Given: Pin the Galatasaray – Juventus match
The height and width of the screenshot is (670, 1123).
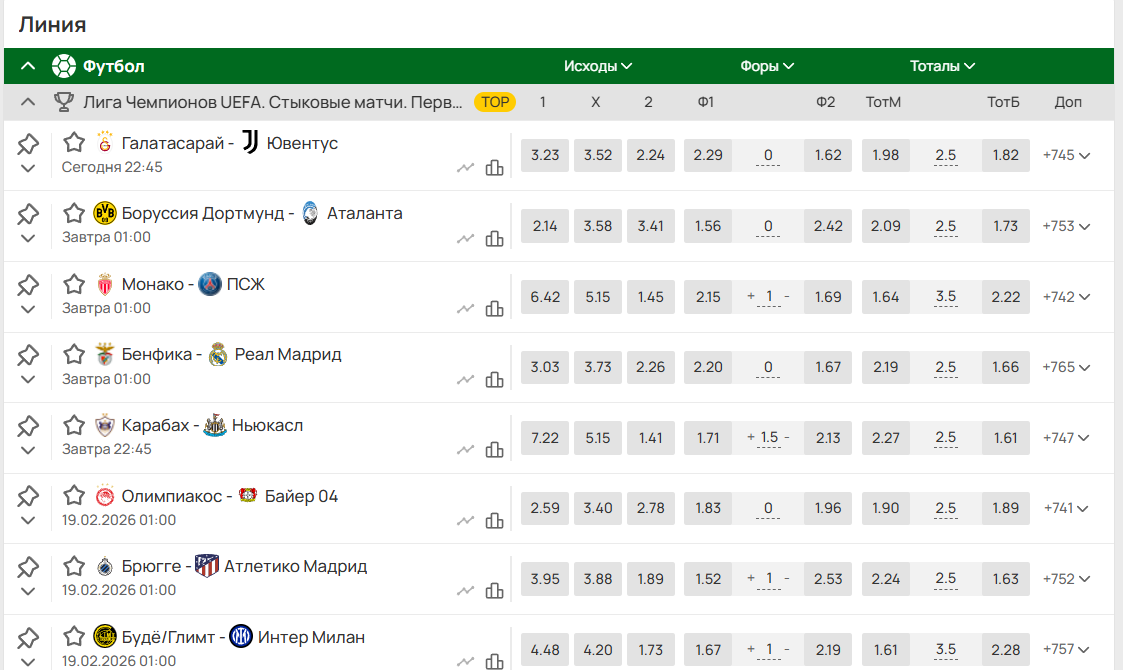Looking at the screenshot, I should tap(28, 143).
